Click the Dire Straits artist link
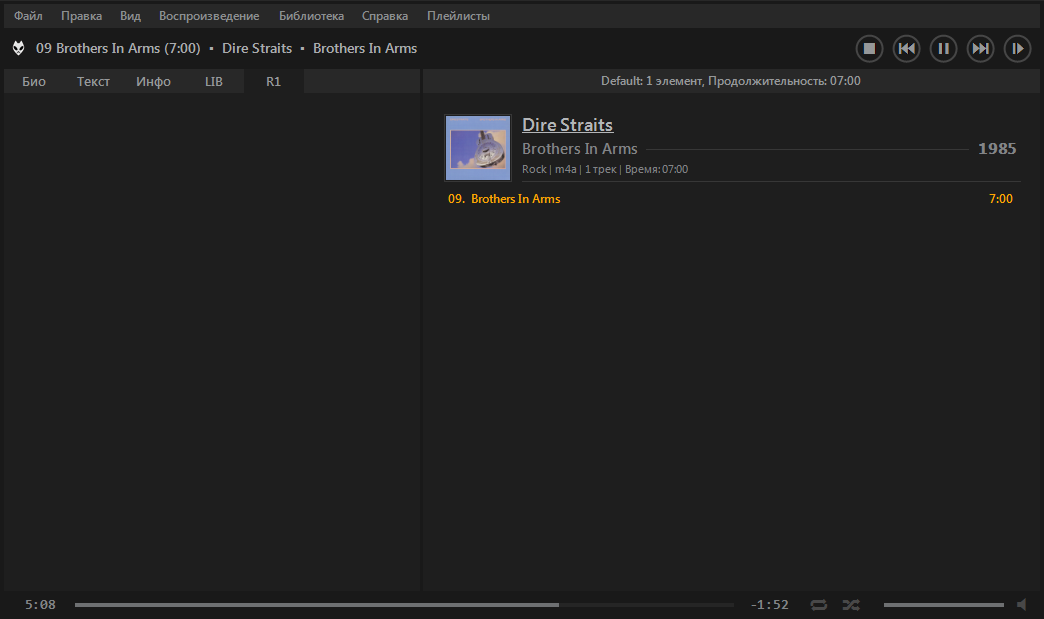The image size is (1044, 619). pos(567,125)
